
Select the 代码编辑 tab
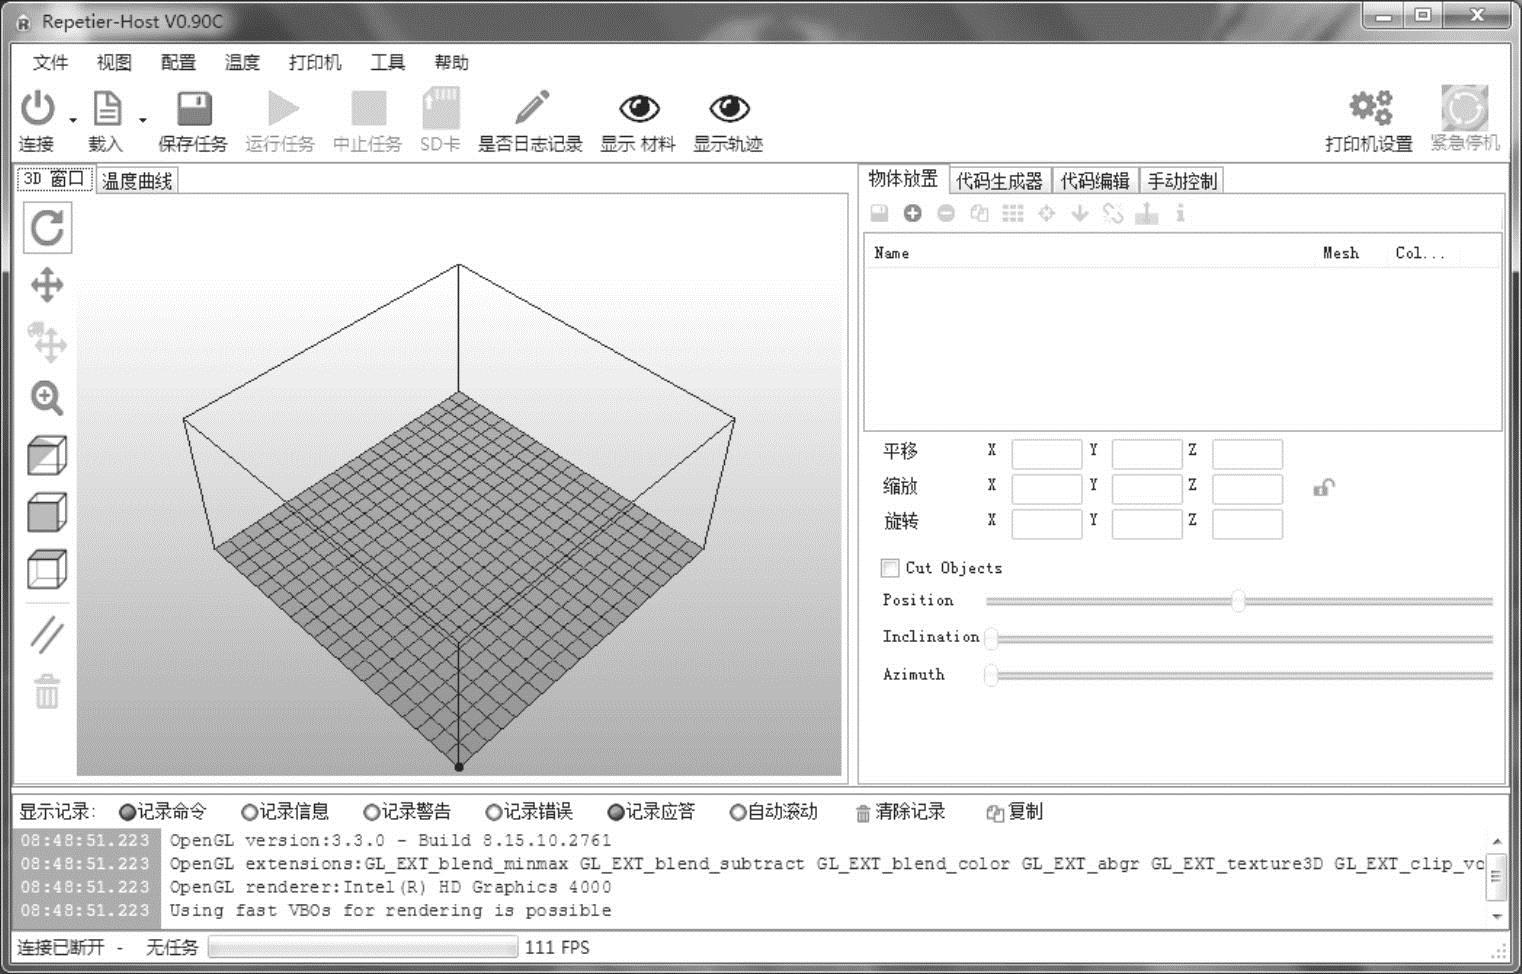1095,181
